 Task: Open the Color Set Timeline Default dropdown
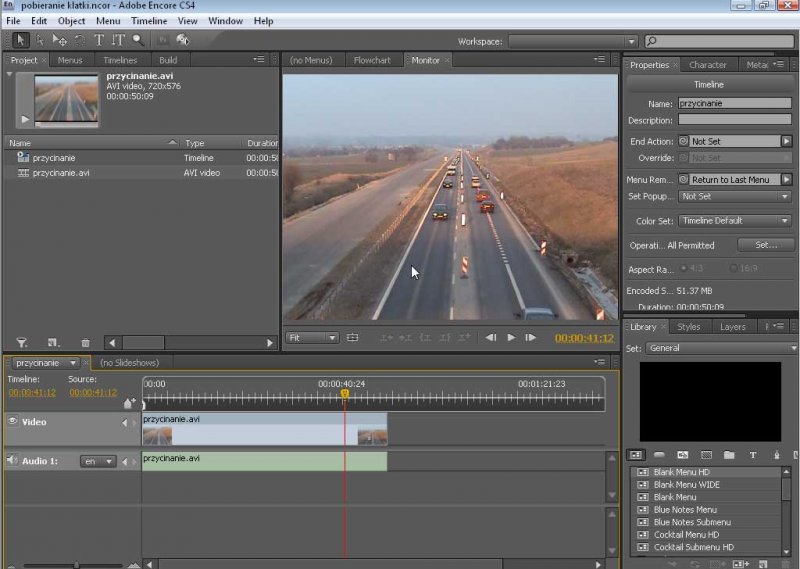tap(736, 221)
